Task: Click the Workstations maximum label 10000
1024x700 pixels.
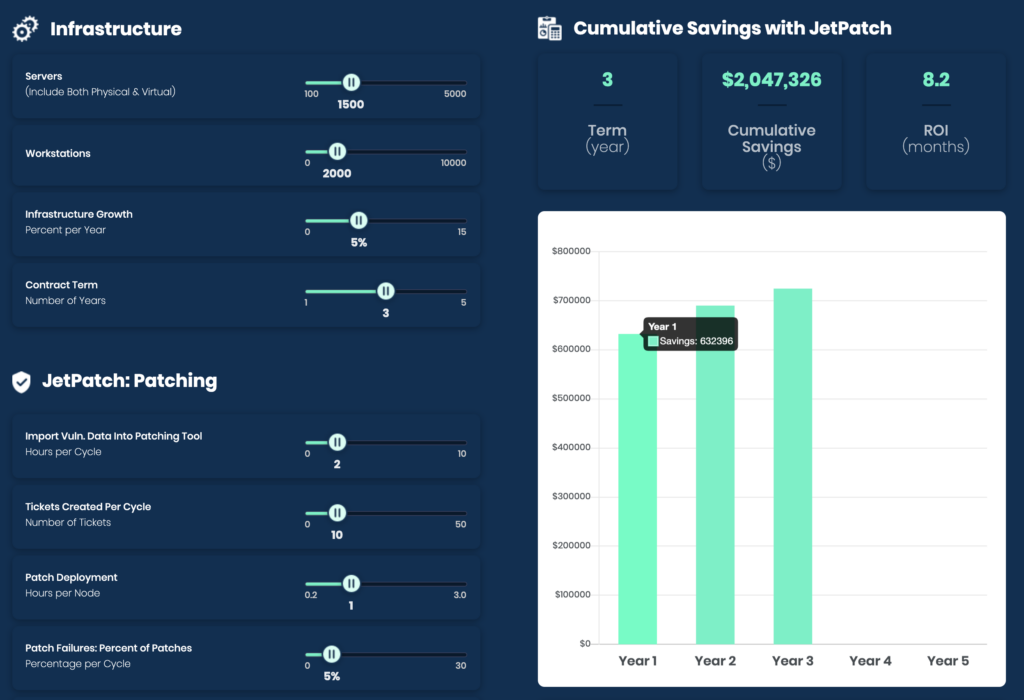Action: pyautogui.click(x=453, y=163)
